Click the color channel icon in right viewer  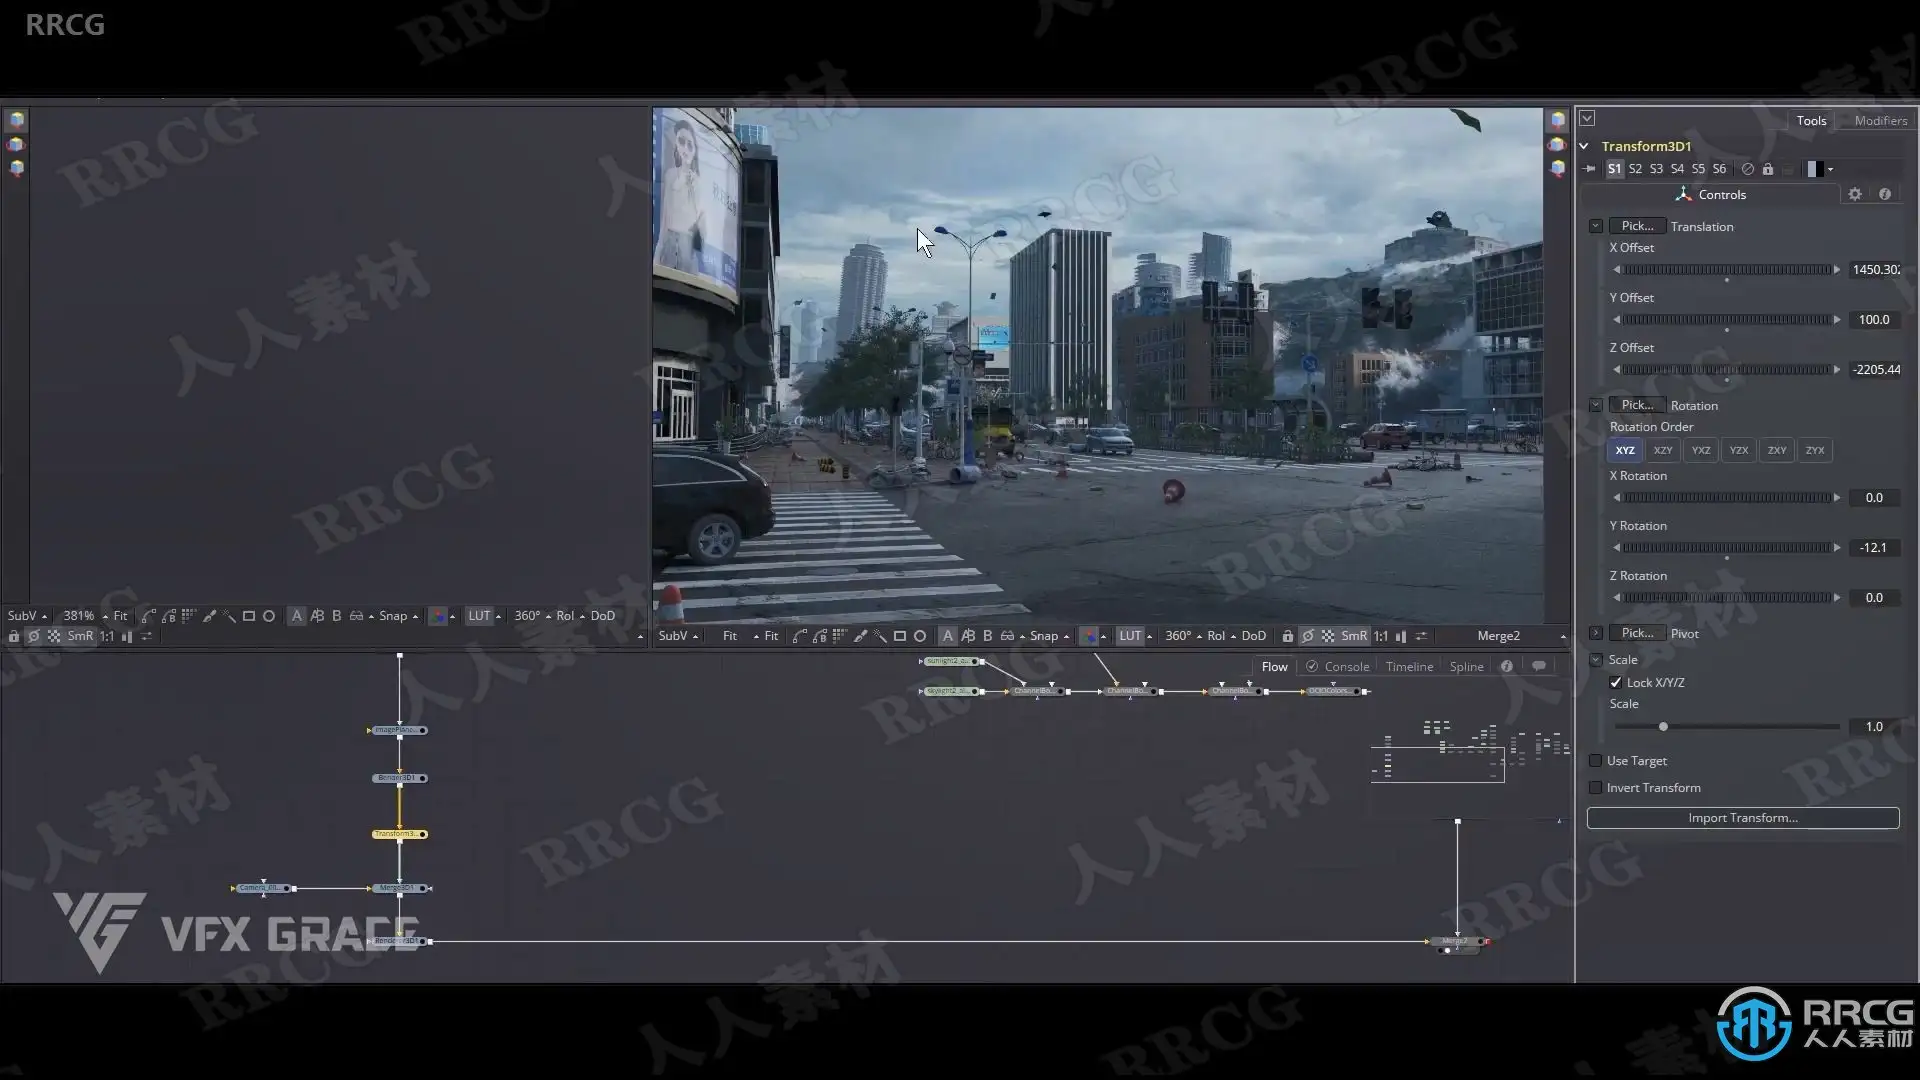[1090, 636]
